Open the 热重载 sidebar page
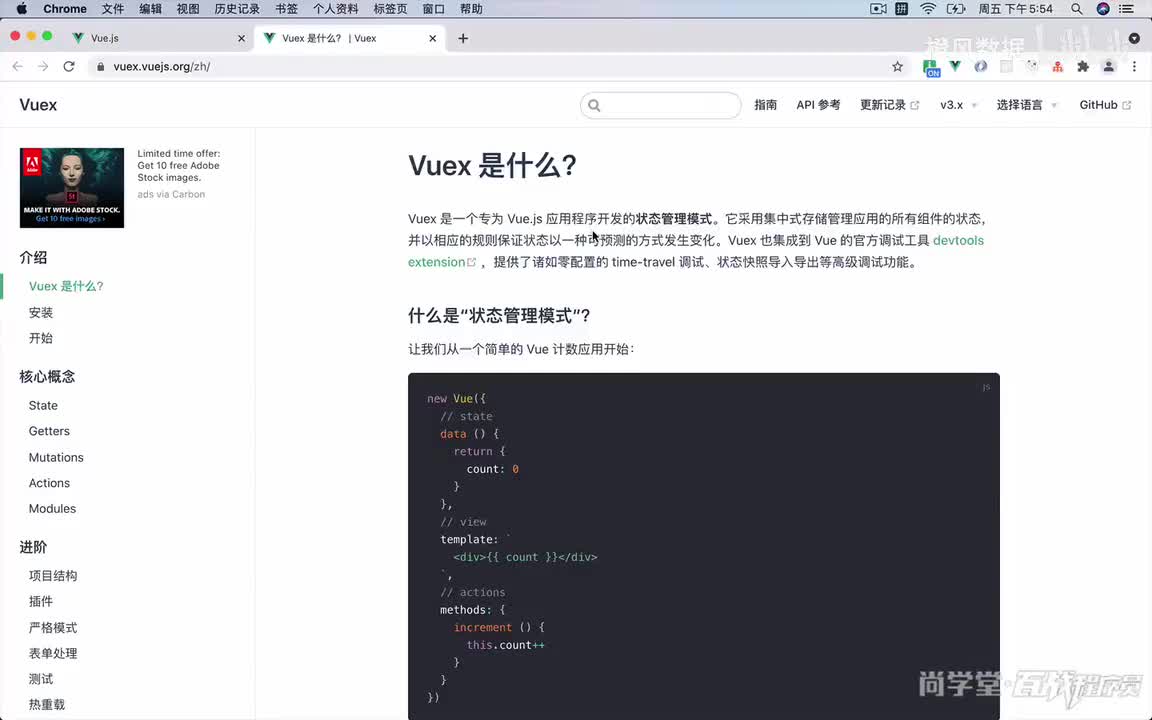The height and width of the screenshot is (720, 1152). click(47, 705)
